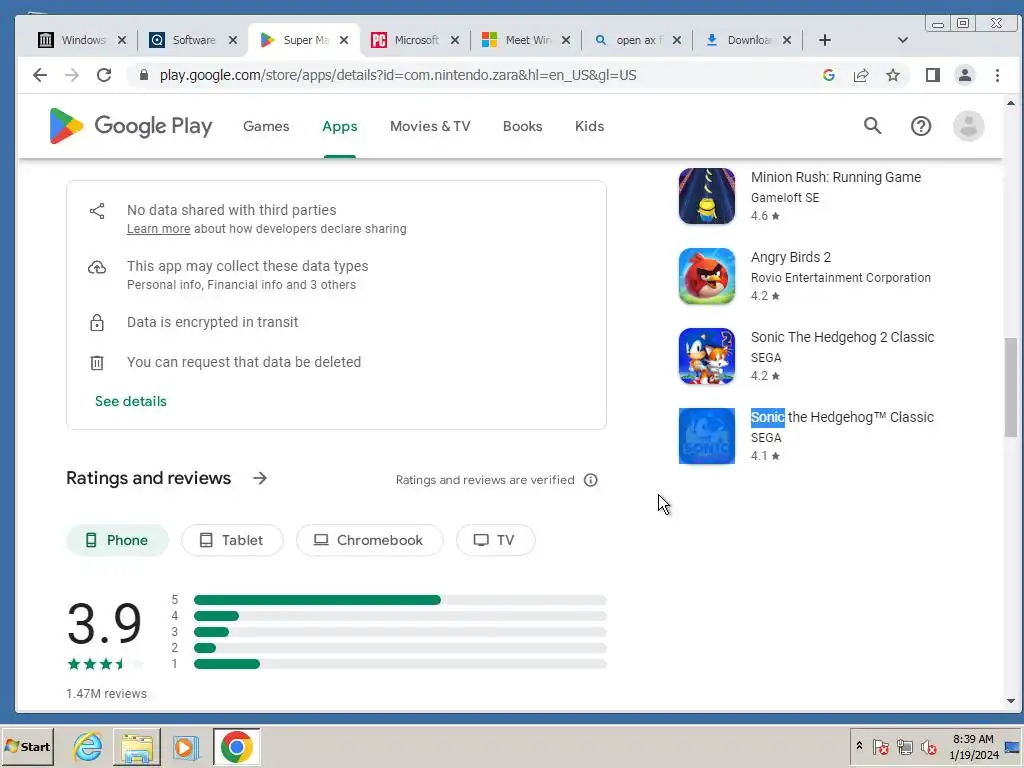The width and height of the screenshot is (1024, 768).
Task: Bookmark this tab with the star icon
Action: click(893, 75)
